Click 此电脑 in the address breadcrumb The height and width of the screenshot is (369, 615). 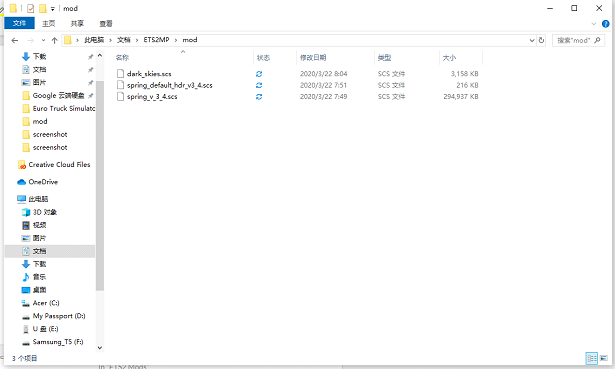pos(94,40)
